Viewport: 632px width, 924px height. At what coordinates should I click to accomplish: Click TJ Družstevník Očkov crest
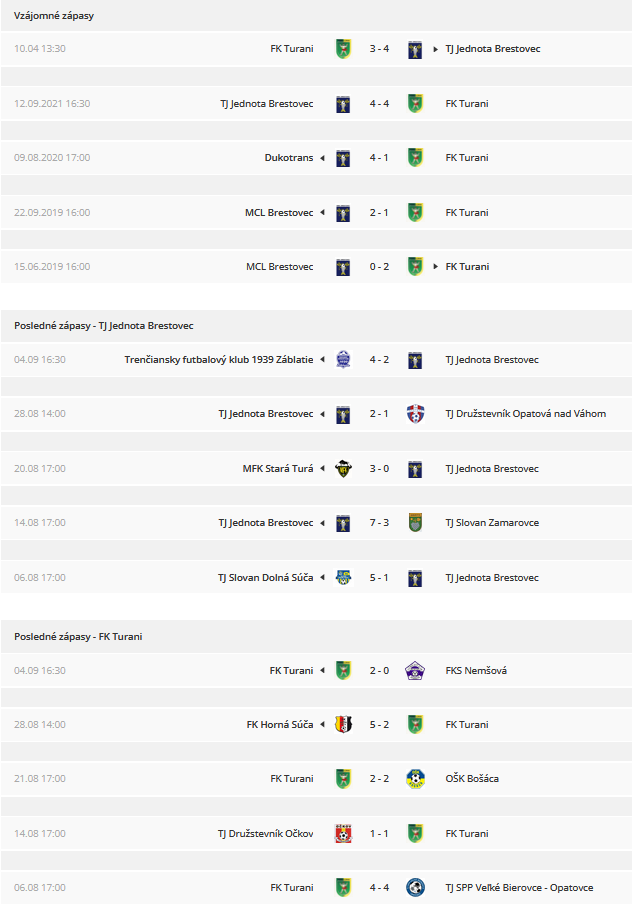point(343,834)
